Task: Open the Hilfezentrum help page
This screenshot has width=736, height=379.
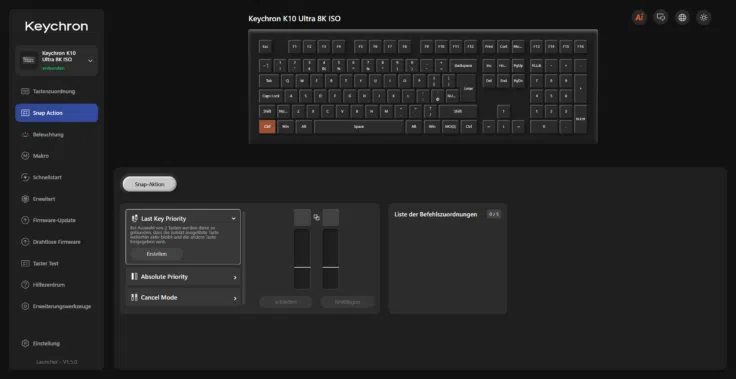Action: point(56,285)
